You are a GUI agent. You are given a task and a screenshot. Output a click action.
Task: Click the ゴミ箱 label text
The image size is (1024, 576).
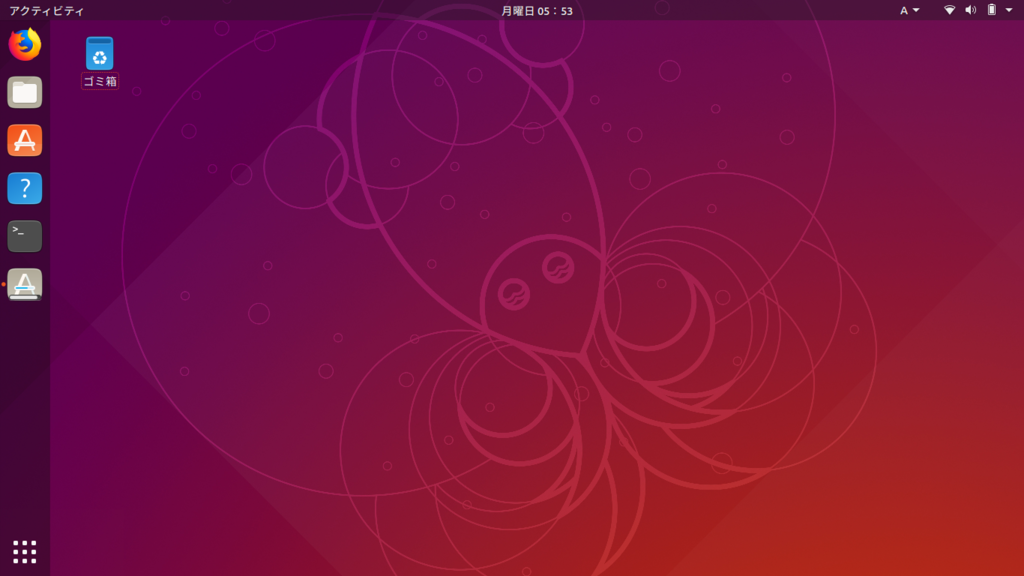click(x=100, y=82)
